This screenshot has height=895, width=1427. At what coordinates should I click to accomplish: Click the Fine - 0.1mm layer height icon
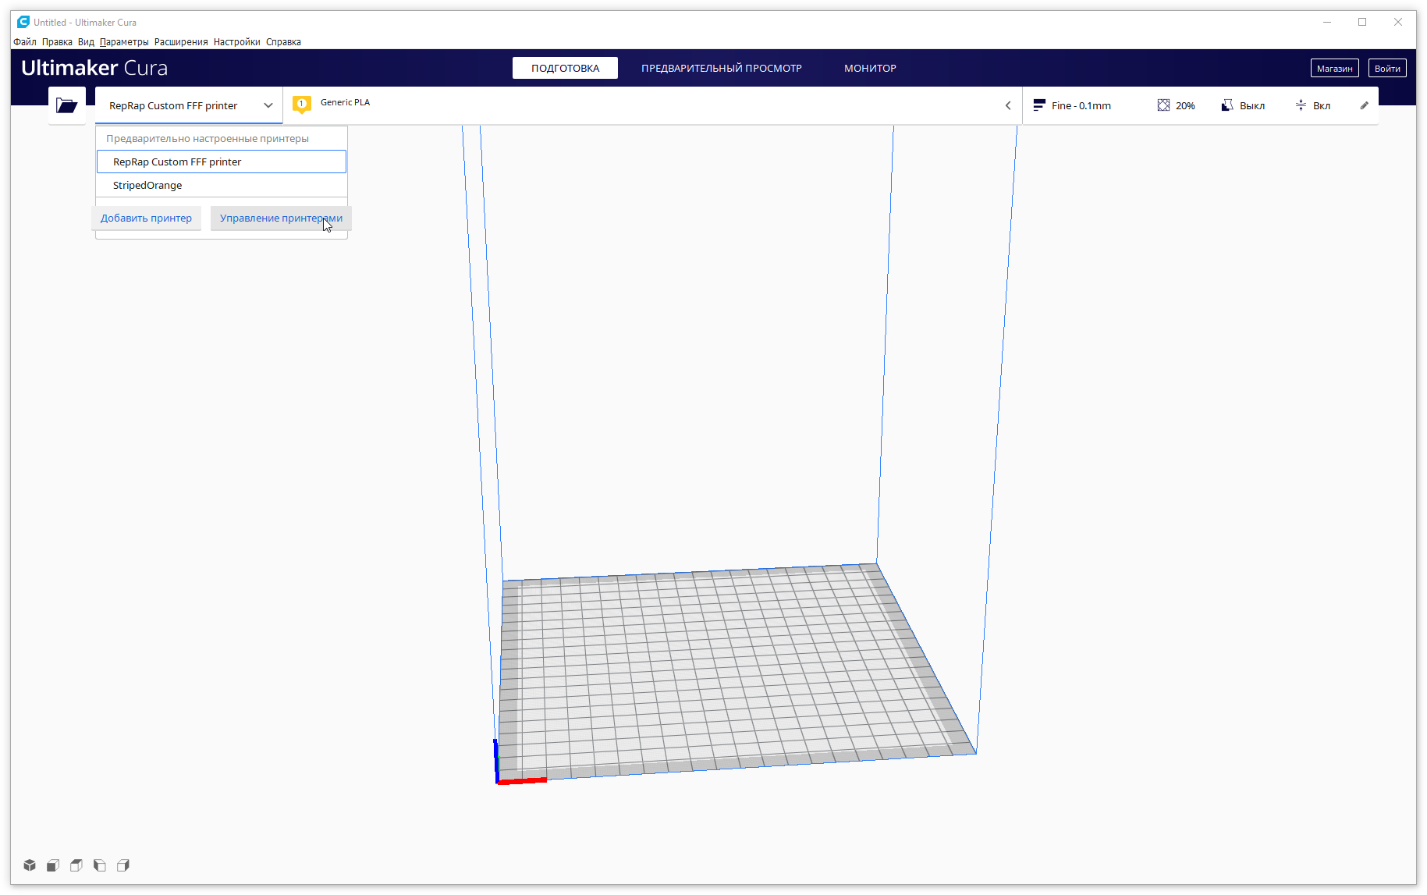tap(1039, 105)
